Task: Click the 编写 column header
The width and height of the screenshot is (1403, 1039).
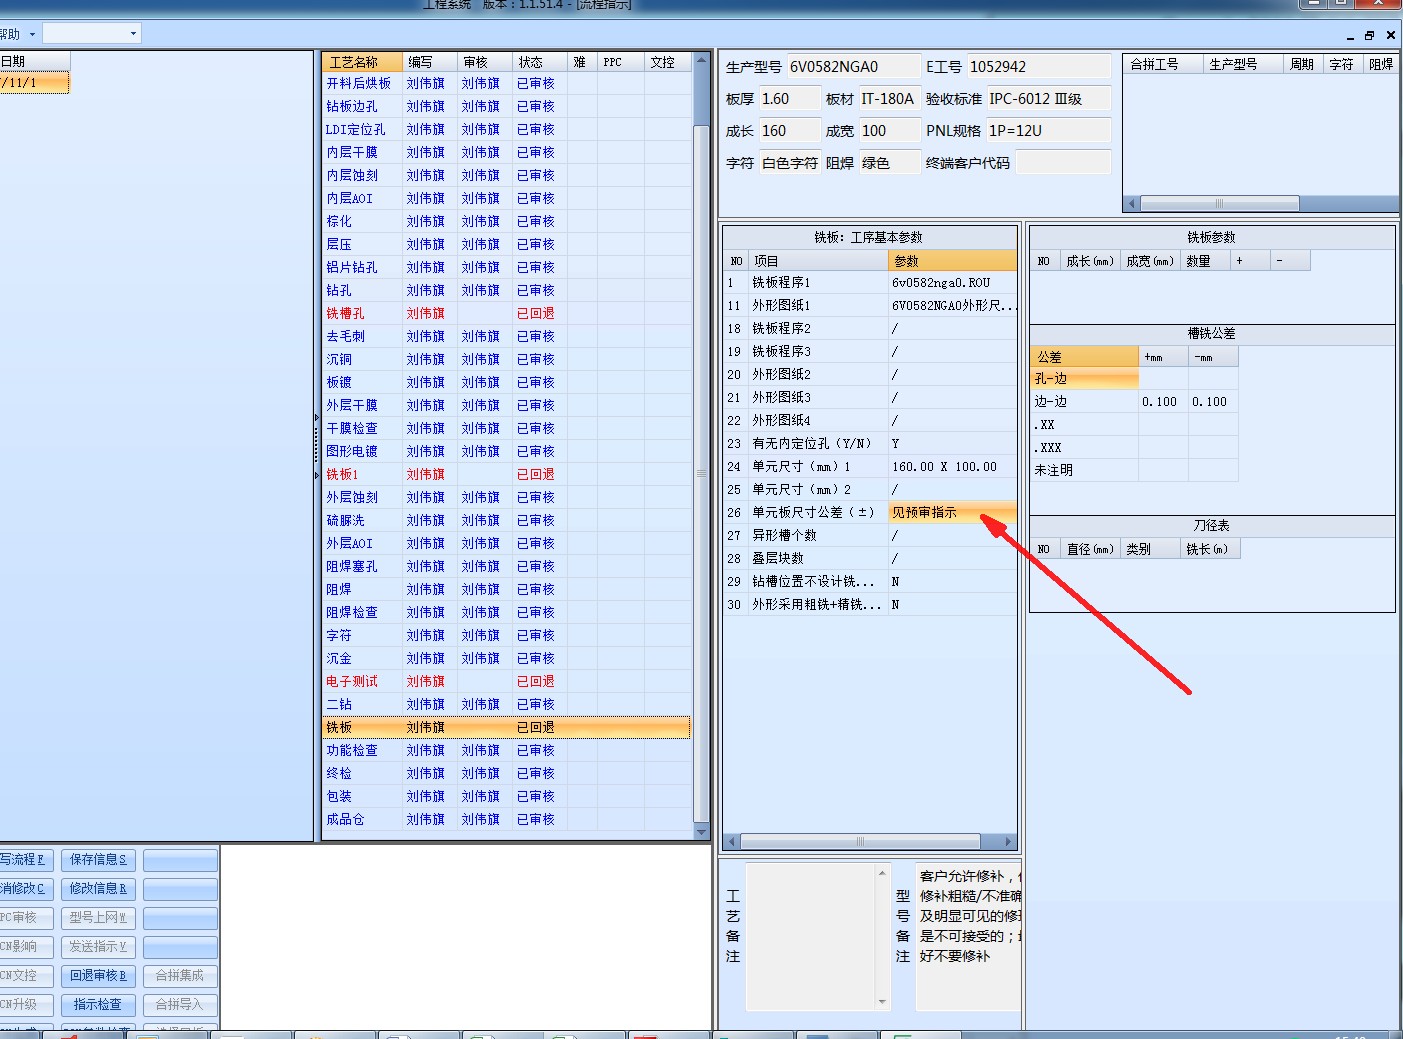Action: tap(430, 62)
